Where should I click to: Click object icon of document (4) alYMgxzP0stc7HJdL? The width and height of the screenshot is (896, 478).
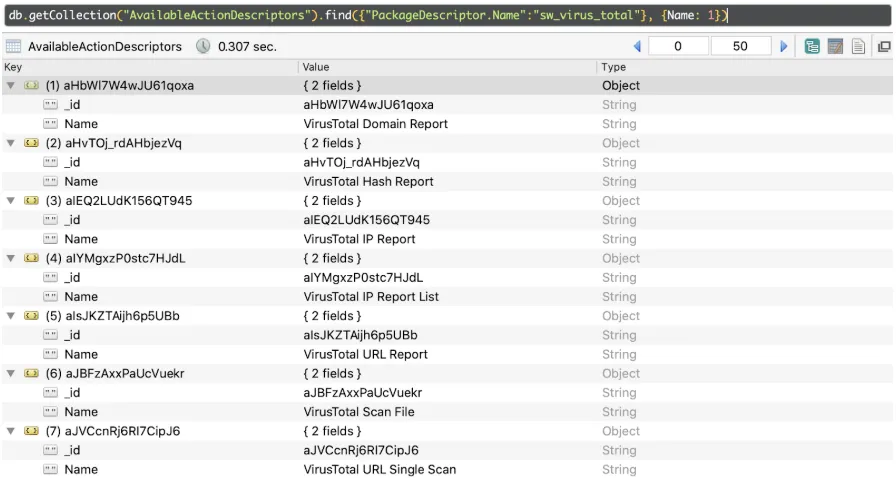click(x=31, y=258)
